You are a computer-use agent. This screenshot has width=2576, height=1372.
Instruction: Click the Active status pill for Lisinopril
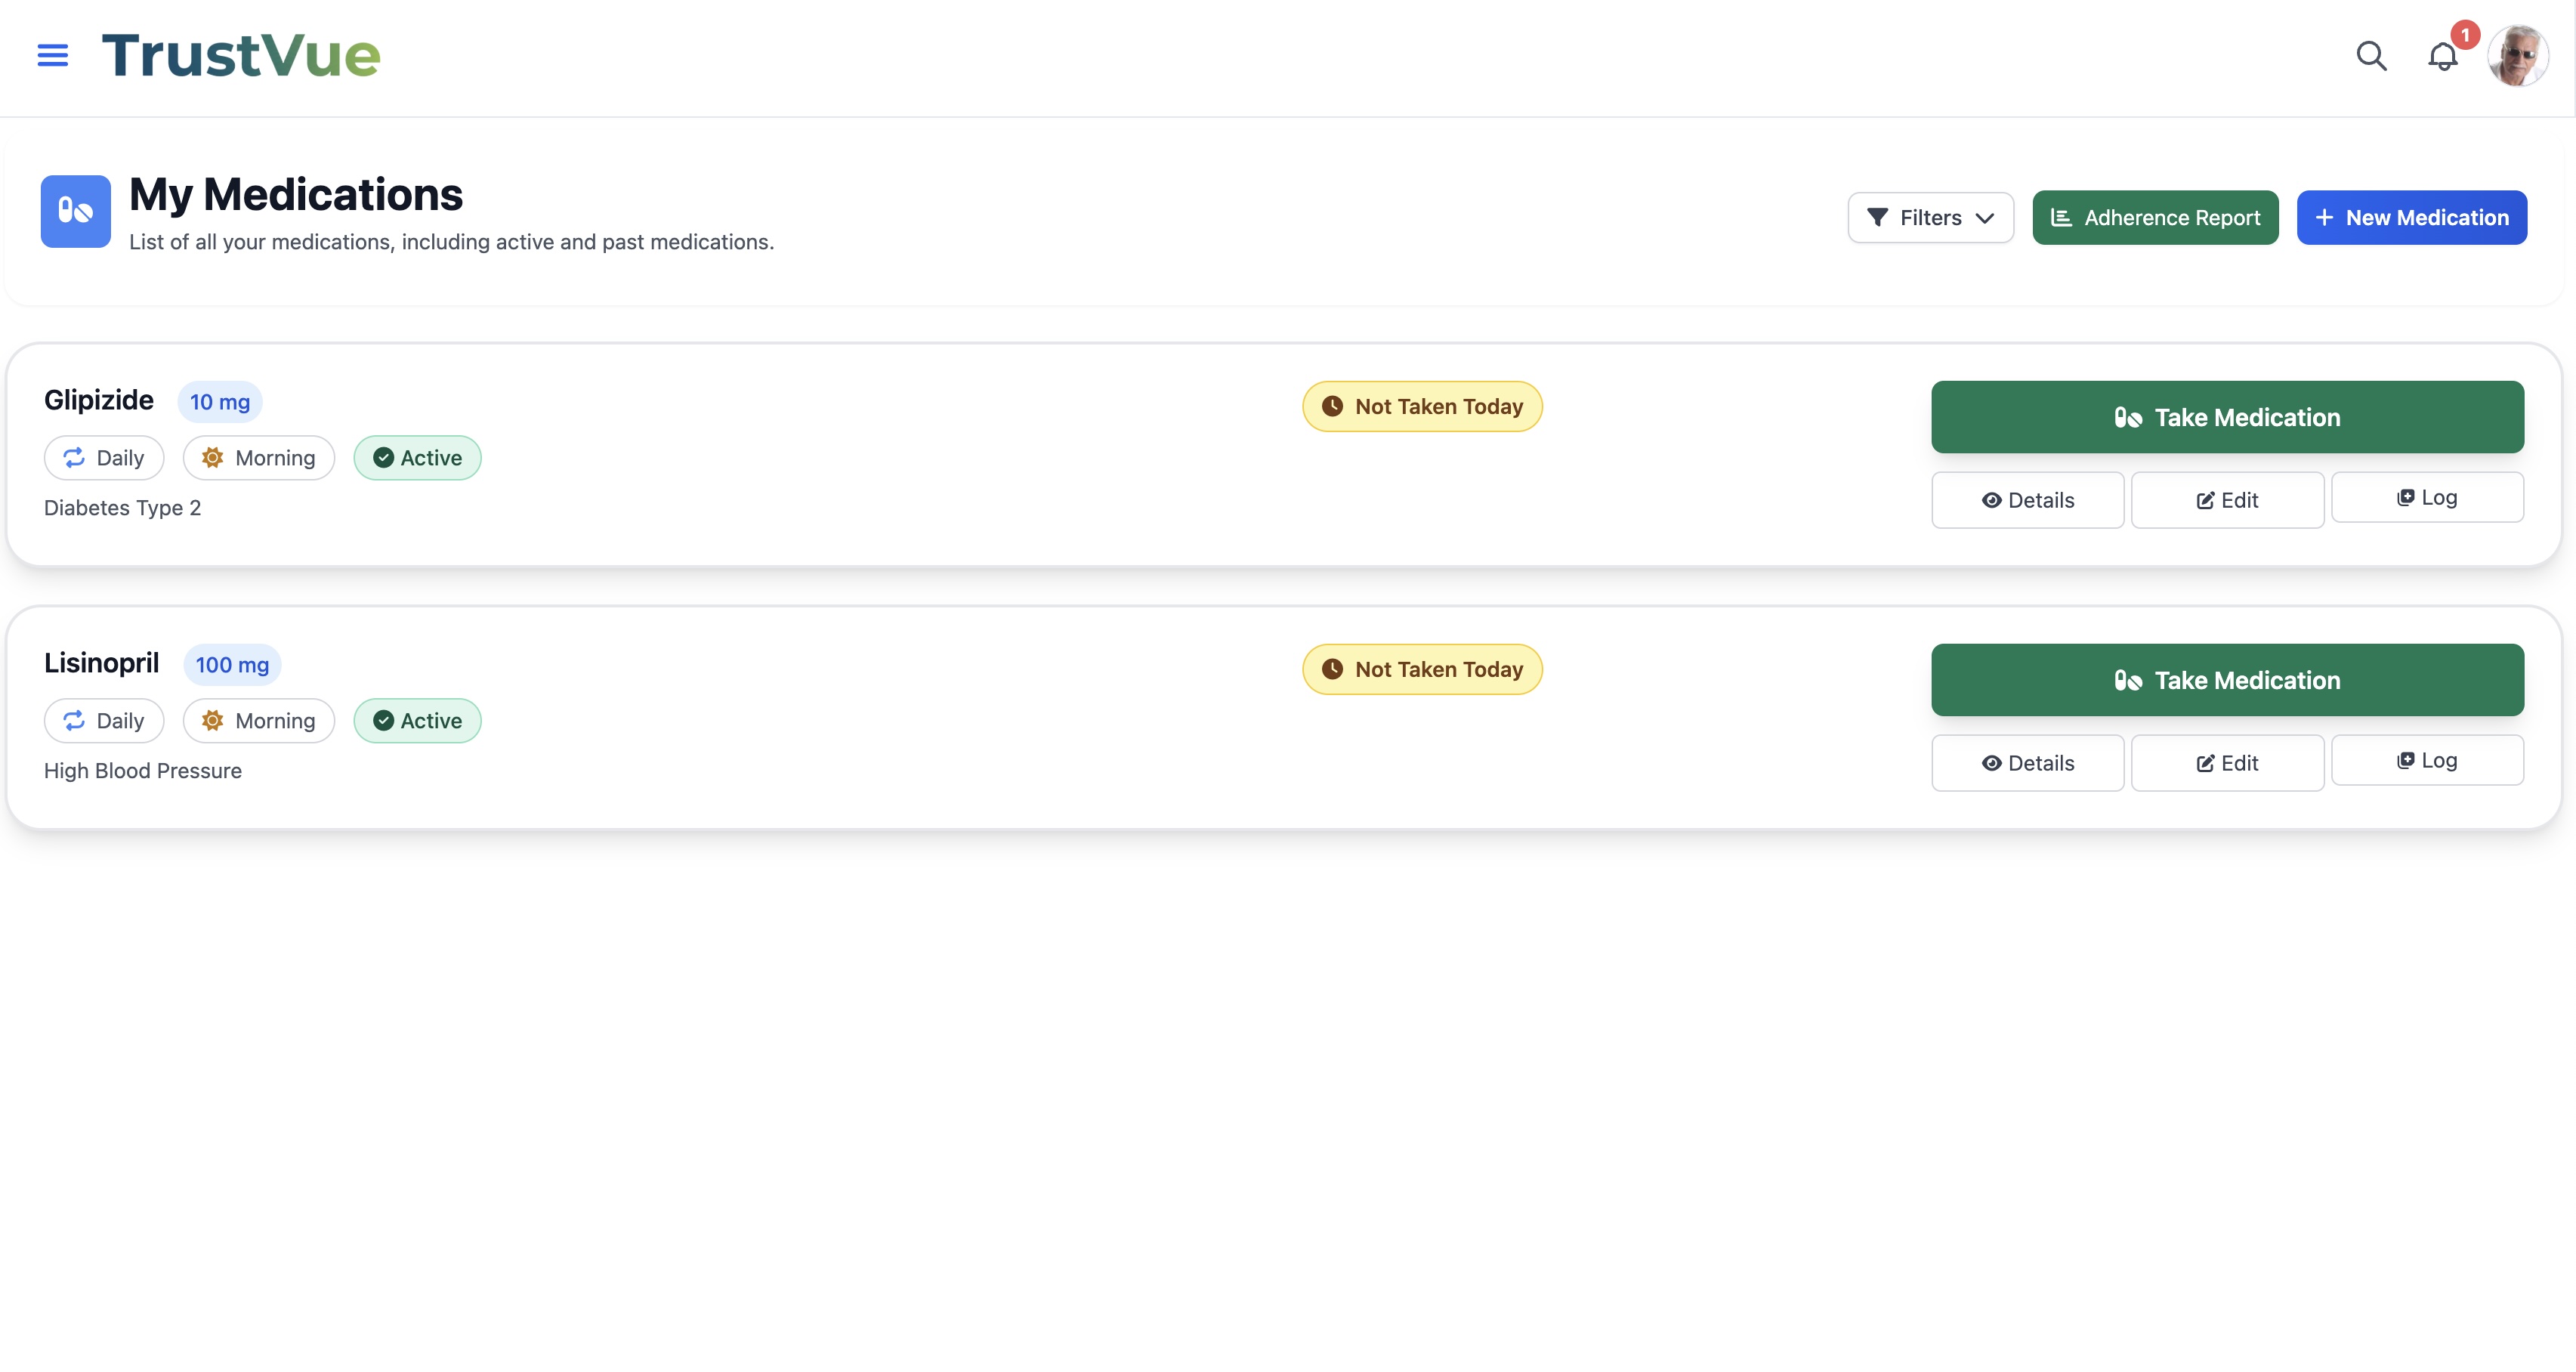point(417,720)
